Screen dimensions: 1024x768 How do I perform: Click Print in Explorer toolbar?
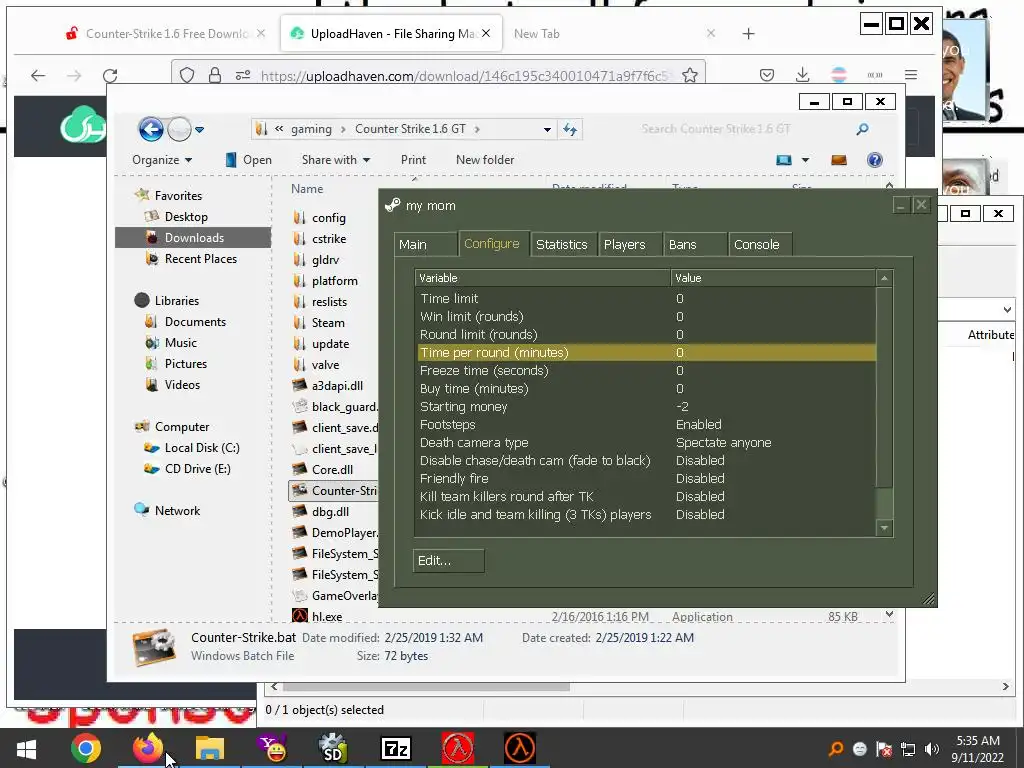[413, 160]
